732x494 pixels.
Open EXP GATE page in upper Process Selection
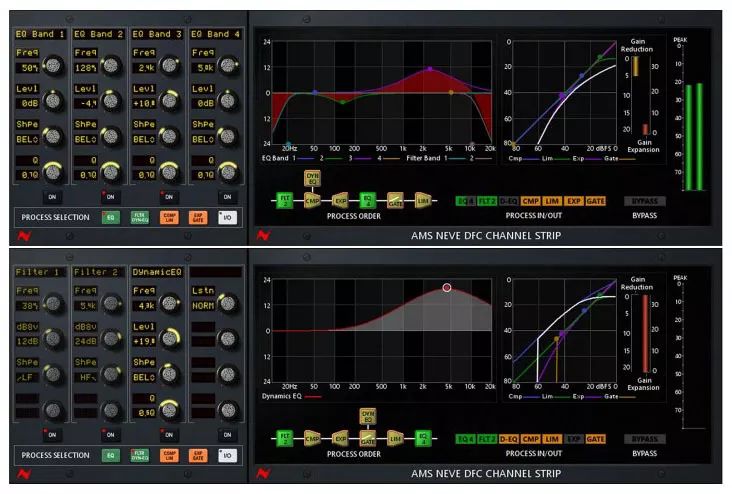click(198, 218)
